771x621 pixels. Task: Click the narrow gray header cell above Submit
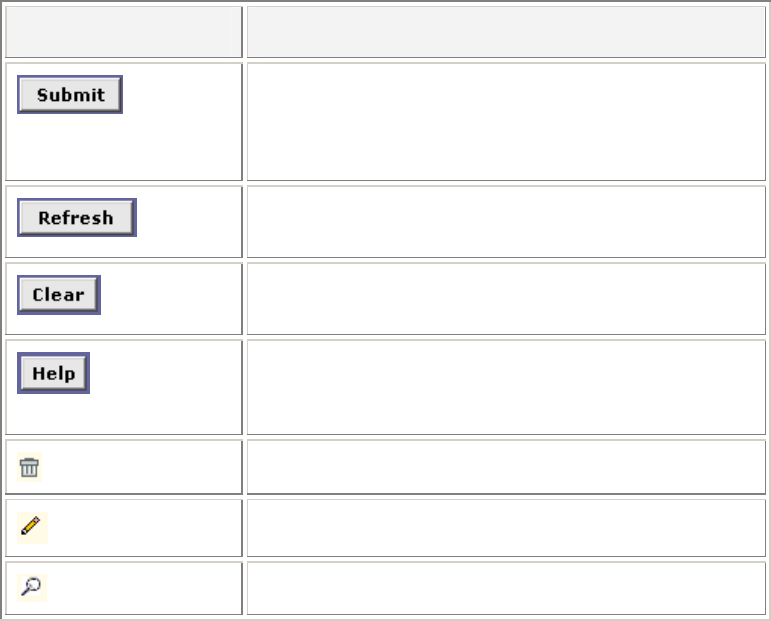(x=123, y=32)
